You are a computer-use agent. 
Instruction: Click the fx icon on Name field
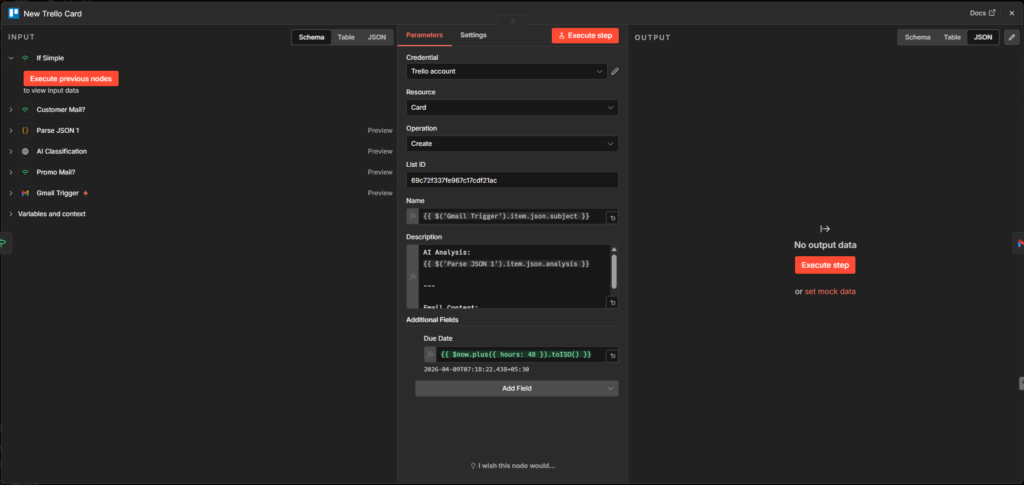413,216
